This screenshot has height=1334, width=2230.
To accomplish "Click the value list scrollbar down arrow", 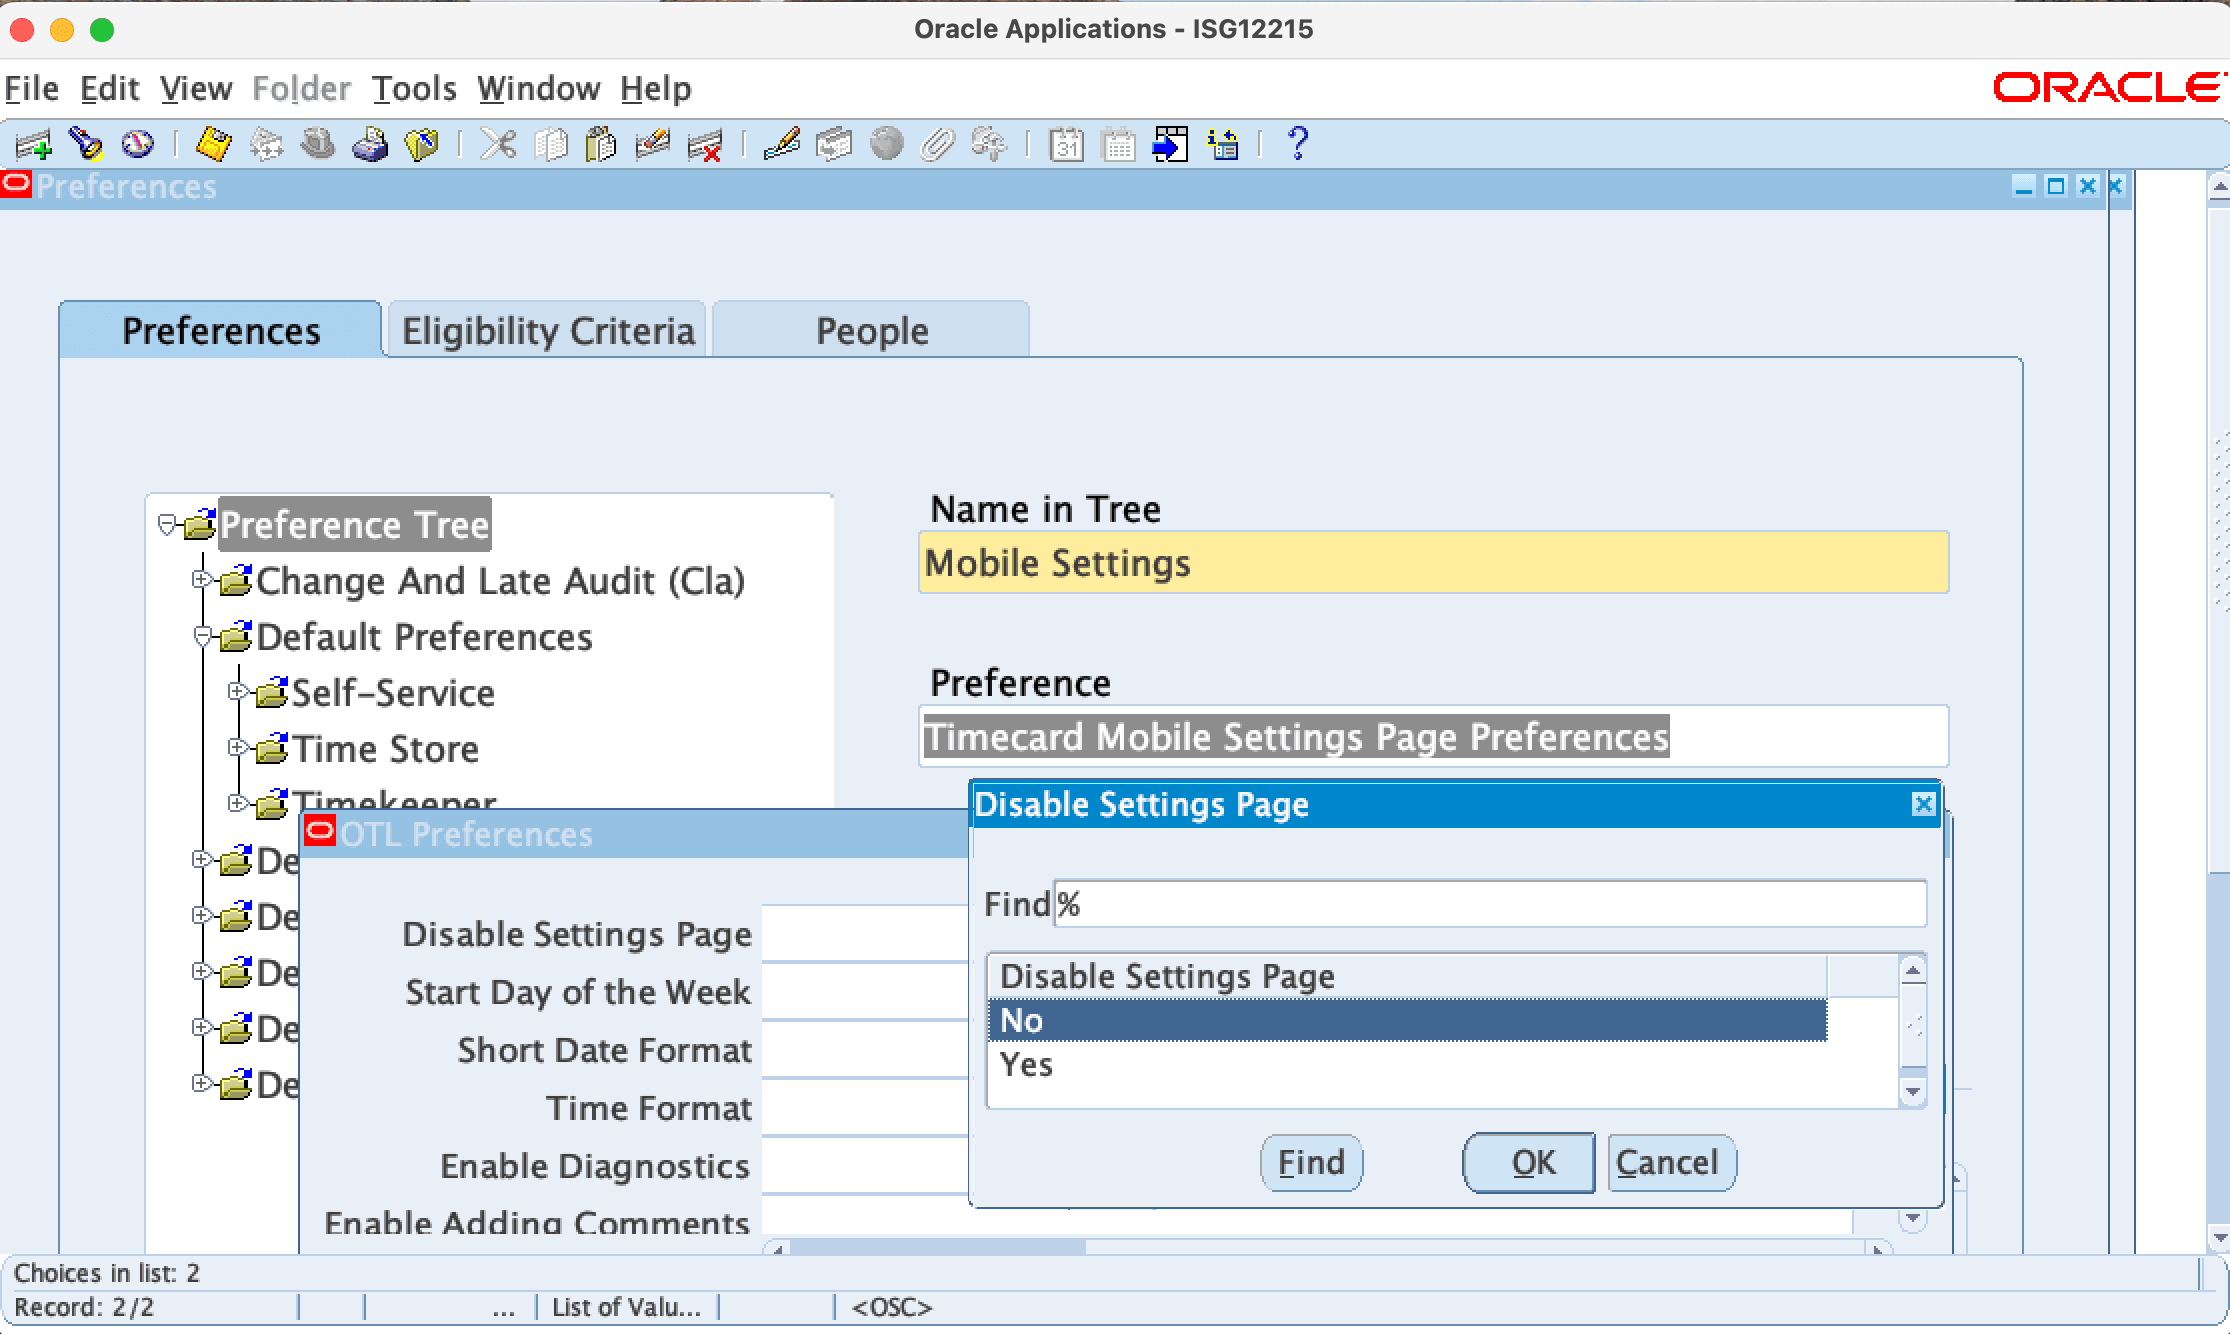I will tap(1912, 1092).
